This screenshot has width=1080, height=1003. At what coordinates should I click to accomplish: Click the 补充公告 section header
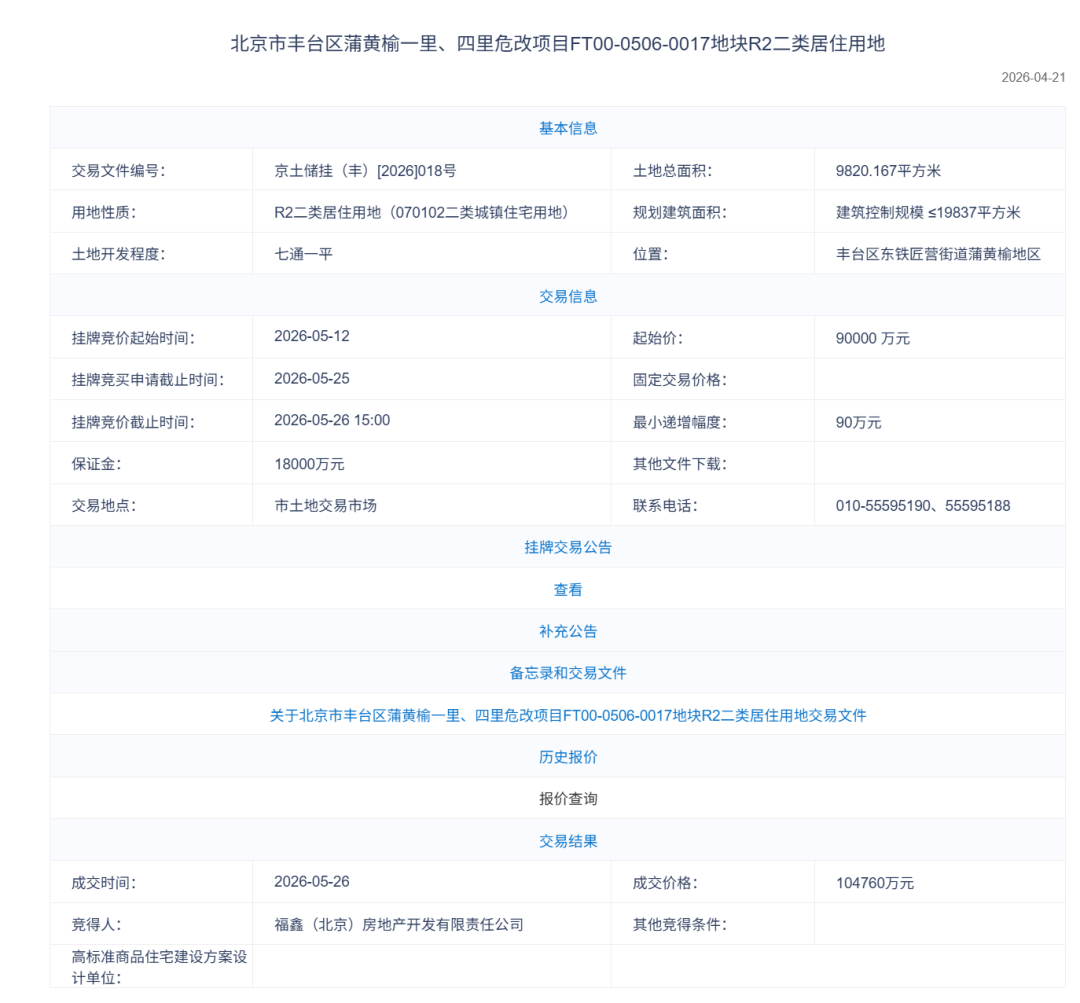pyautogui.click(x=568, y=631)
